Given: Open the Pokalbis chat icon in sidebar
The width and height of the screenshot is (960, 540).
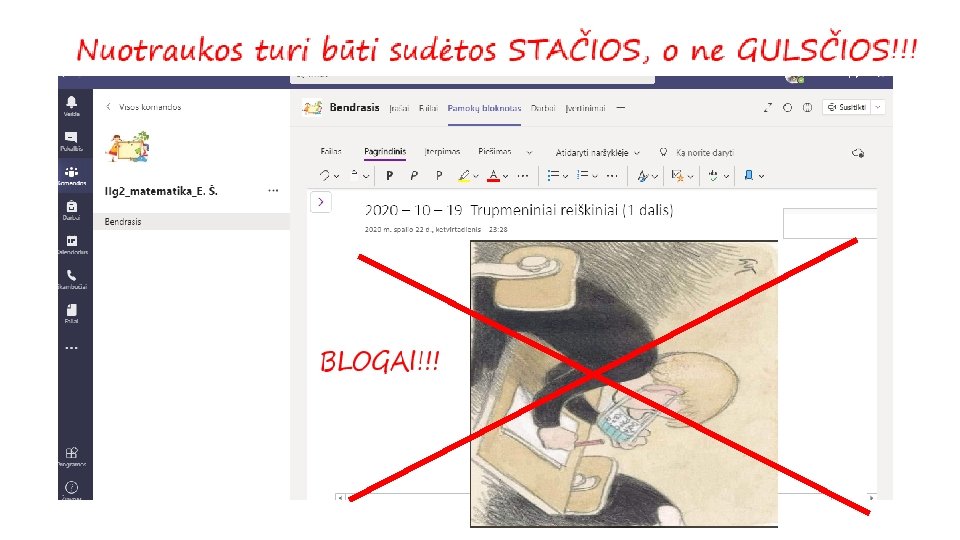Looking at the screenshot, I should coord(72,141).
